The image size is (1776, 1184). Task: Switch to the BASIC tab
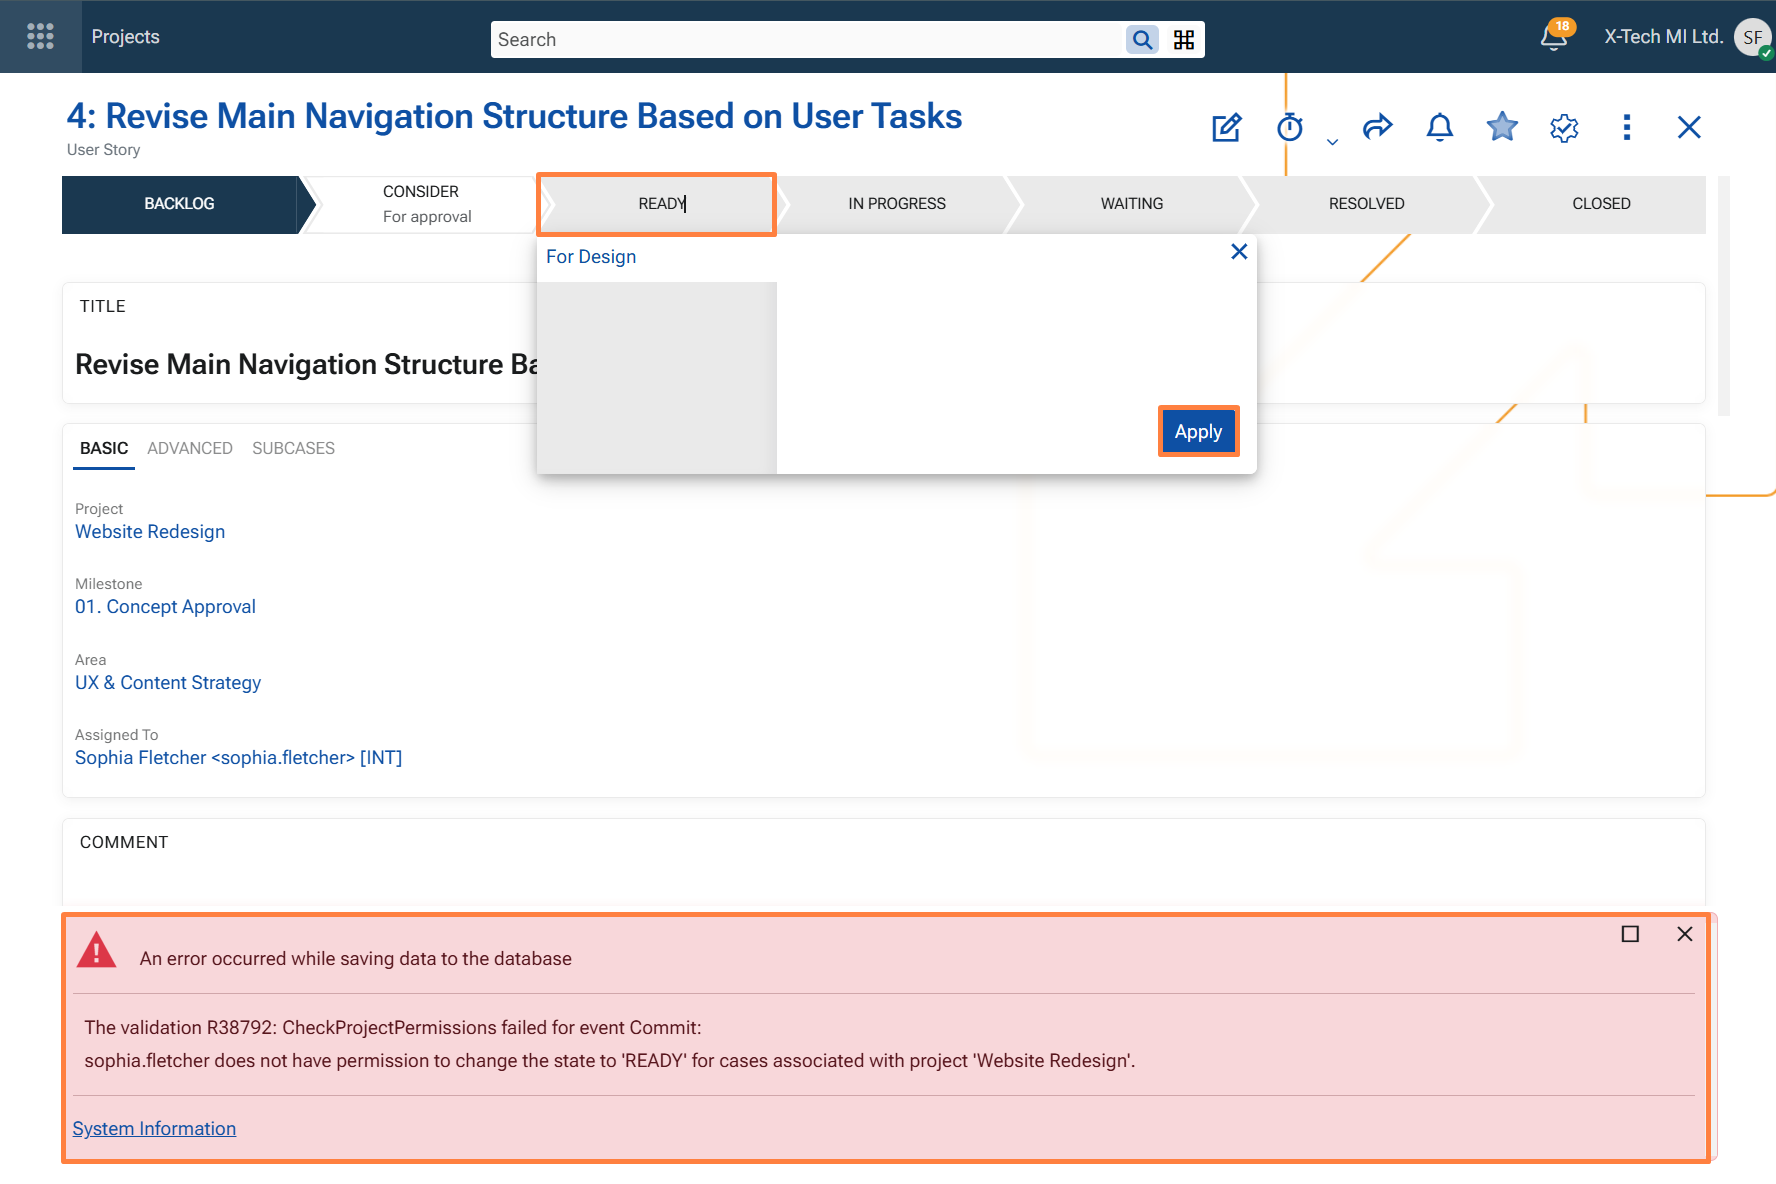click(x=104, y=449)
